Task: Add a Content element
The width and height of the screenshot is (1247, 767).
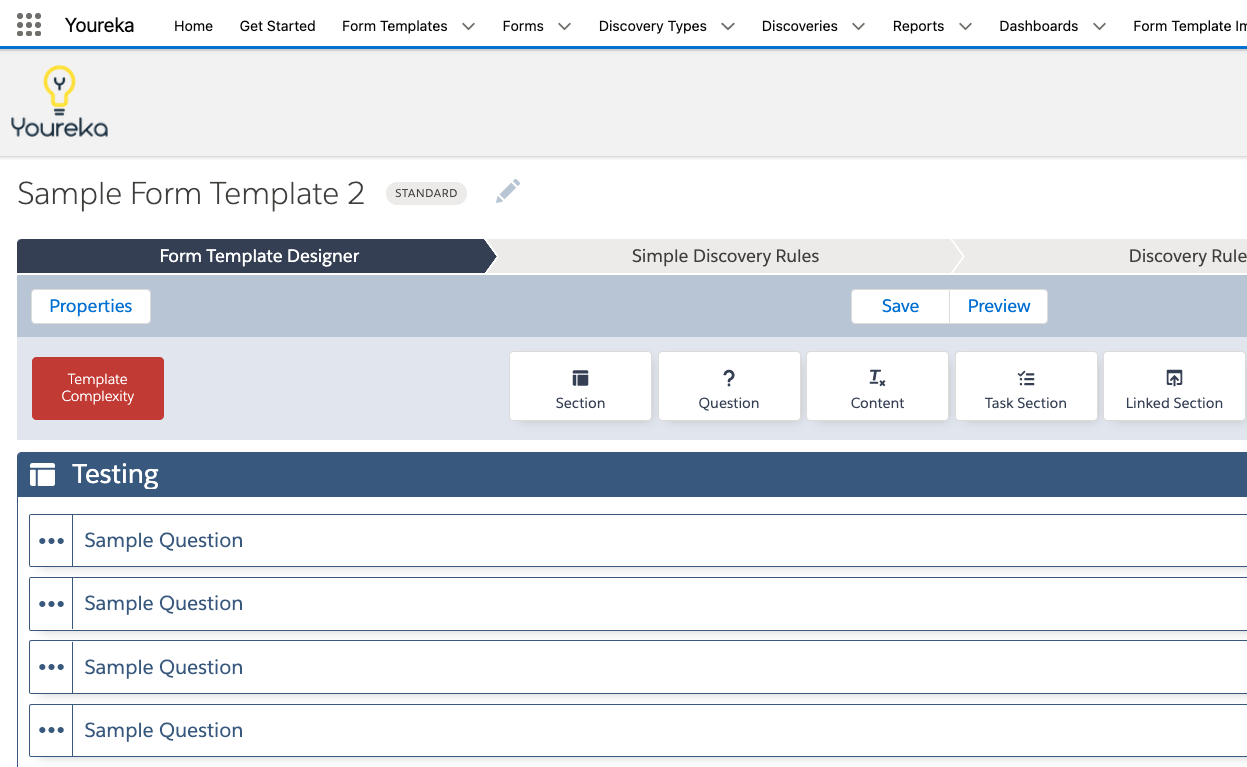Action: [x=877, y=386]
